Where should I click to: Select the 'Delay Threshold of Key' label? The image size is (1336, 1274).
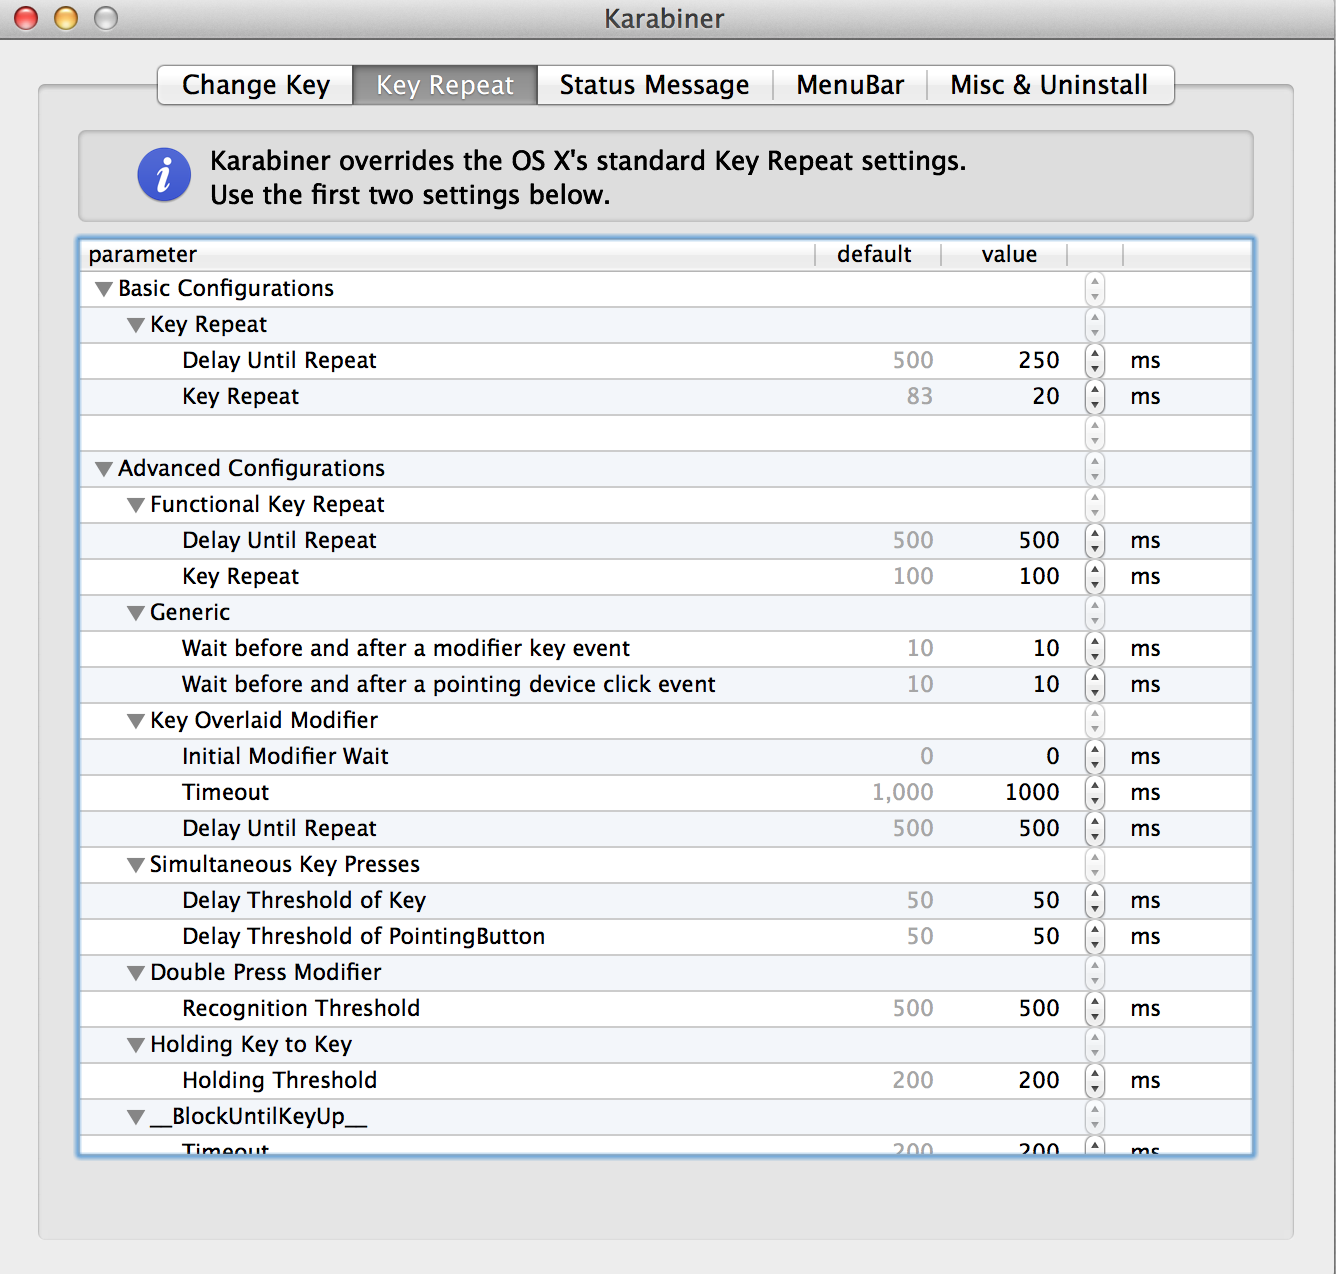(x=304, y=901)
